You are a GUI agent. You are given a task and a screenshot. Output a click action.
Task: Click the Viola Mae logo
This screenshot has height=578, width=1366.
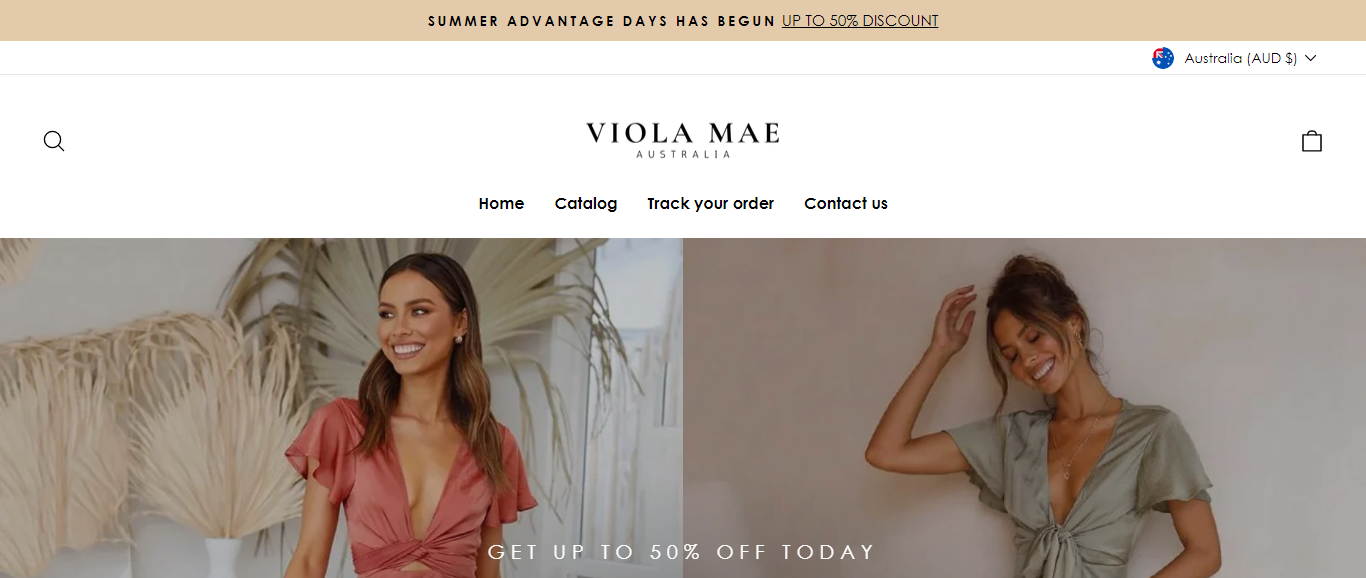tap(683, 140)
